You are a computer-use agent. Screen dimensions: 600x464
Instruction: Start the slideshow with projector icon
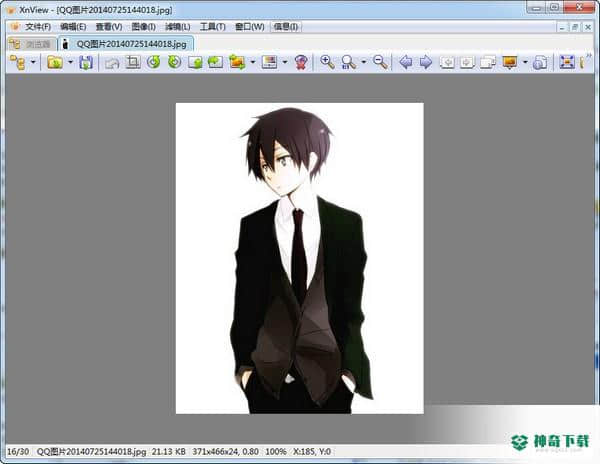tap(510, 62)
